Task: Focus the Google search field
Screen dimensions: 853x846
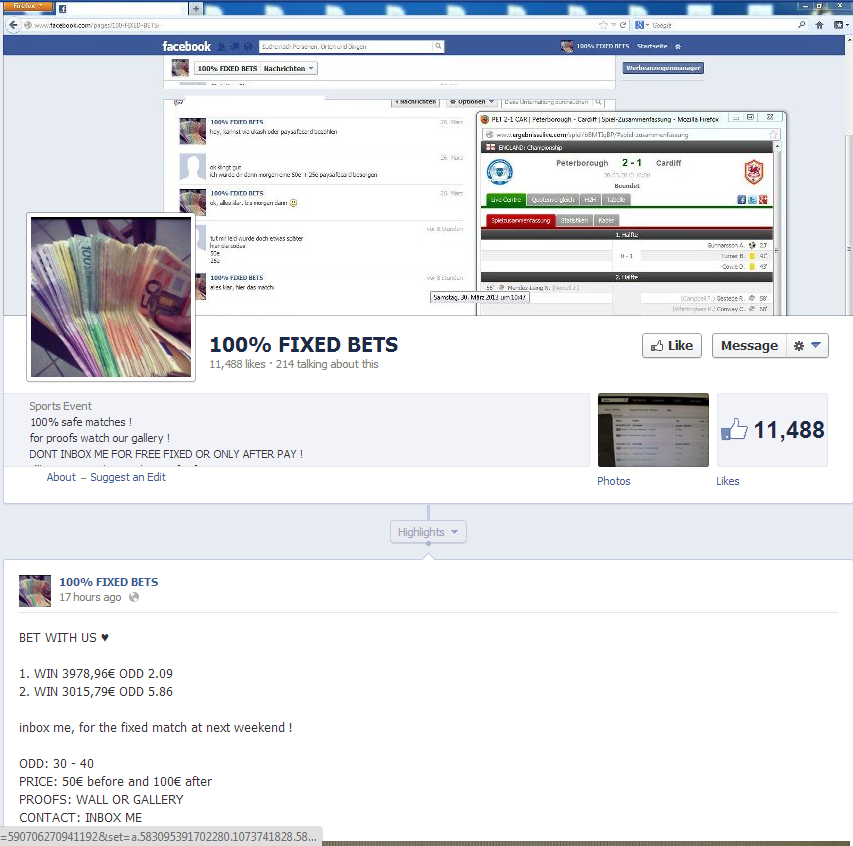Action: tap(724, 25)
